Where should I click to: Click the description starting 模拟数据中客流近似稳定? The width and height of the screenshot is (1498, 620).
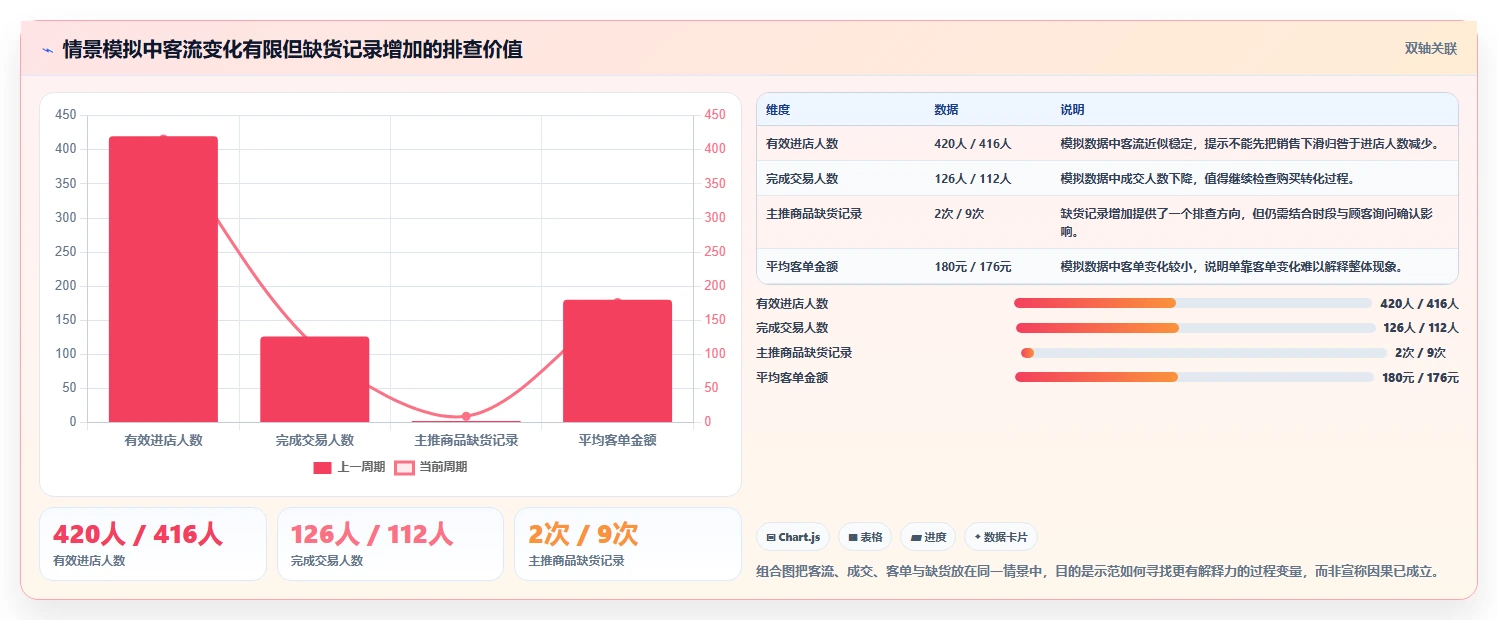[x=1250, y=144]
